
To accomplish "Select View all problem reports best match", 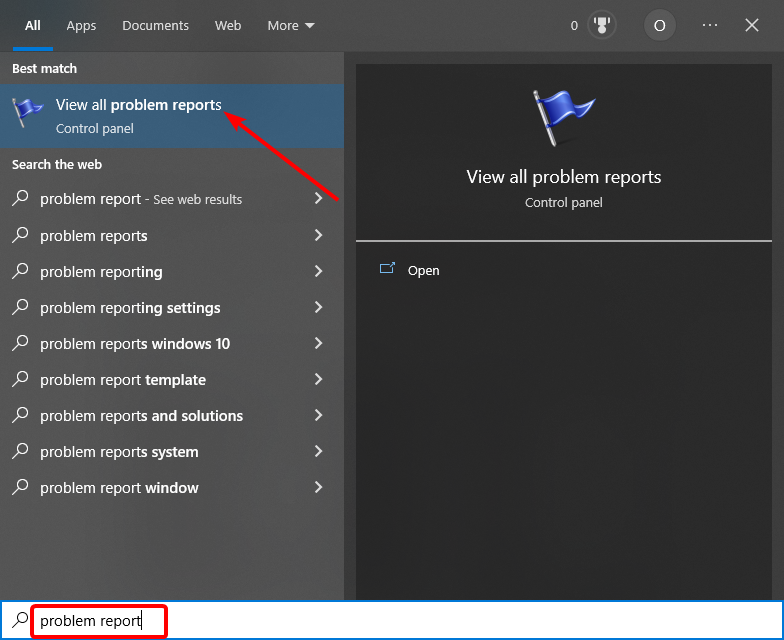I will pyautogui.click(x=172, y=116).
